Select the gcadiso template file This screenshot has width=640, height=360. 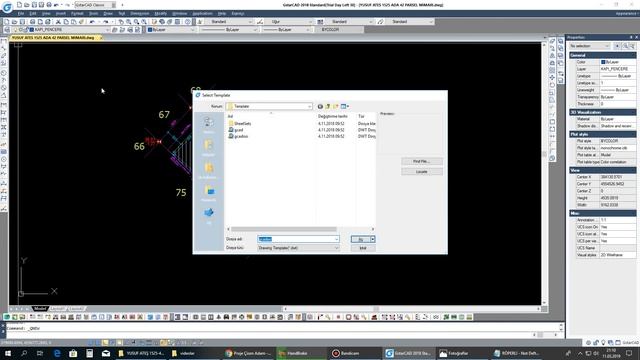coord(239,136)
